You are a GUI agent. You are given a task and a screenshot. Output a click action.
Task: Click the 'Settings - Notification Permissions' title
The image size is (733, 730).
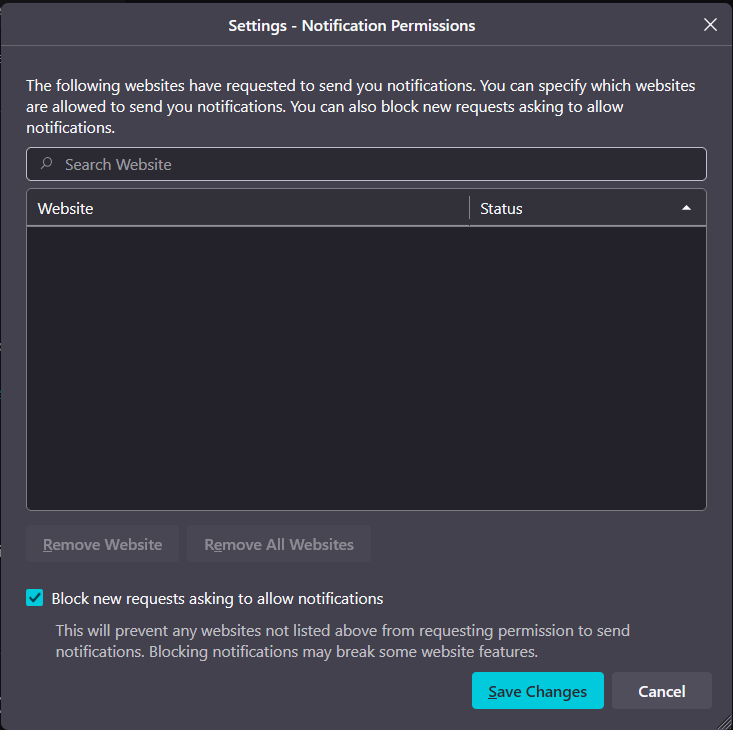click(x=352, y=25)
